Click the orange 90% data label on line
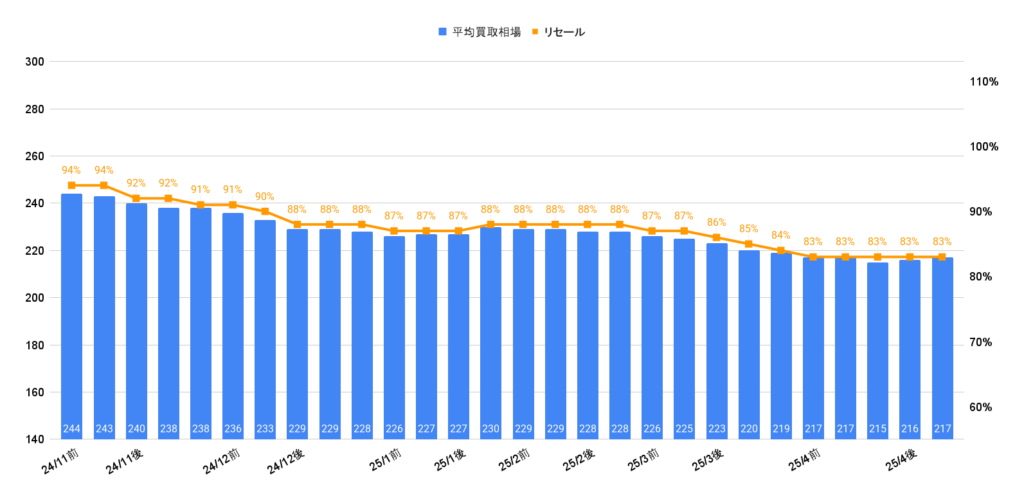The width and height of the screenshot is (1024, 496). [x=265, y=196]
